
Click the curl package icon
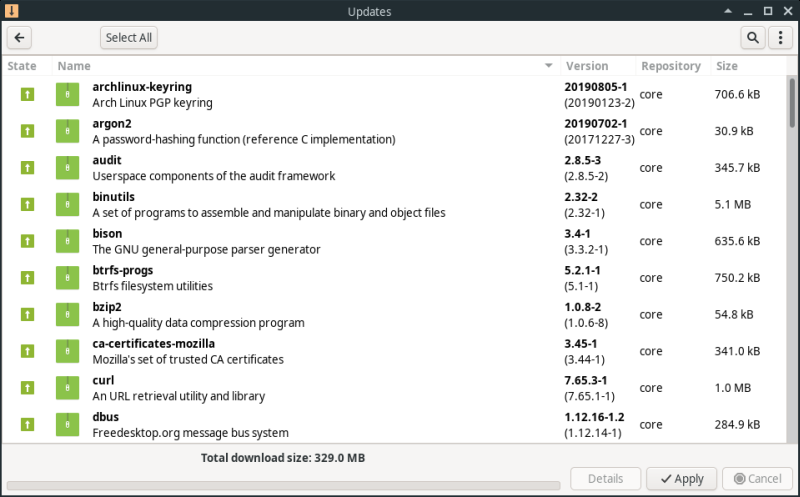pyautogui.click(x=67, y=388)
